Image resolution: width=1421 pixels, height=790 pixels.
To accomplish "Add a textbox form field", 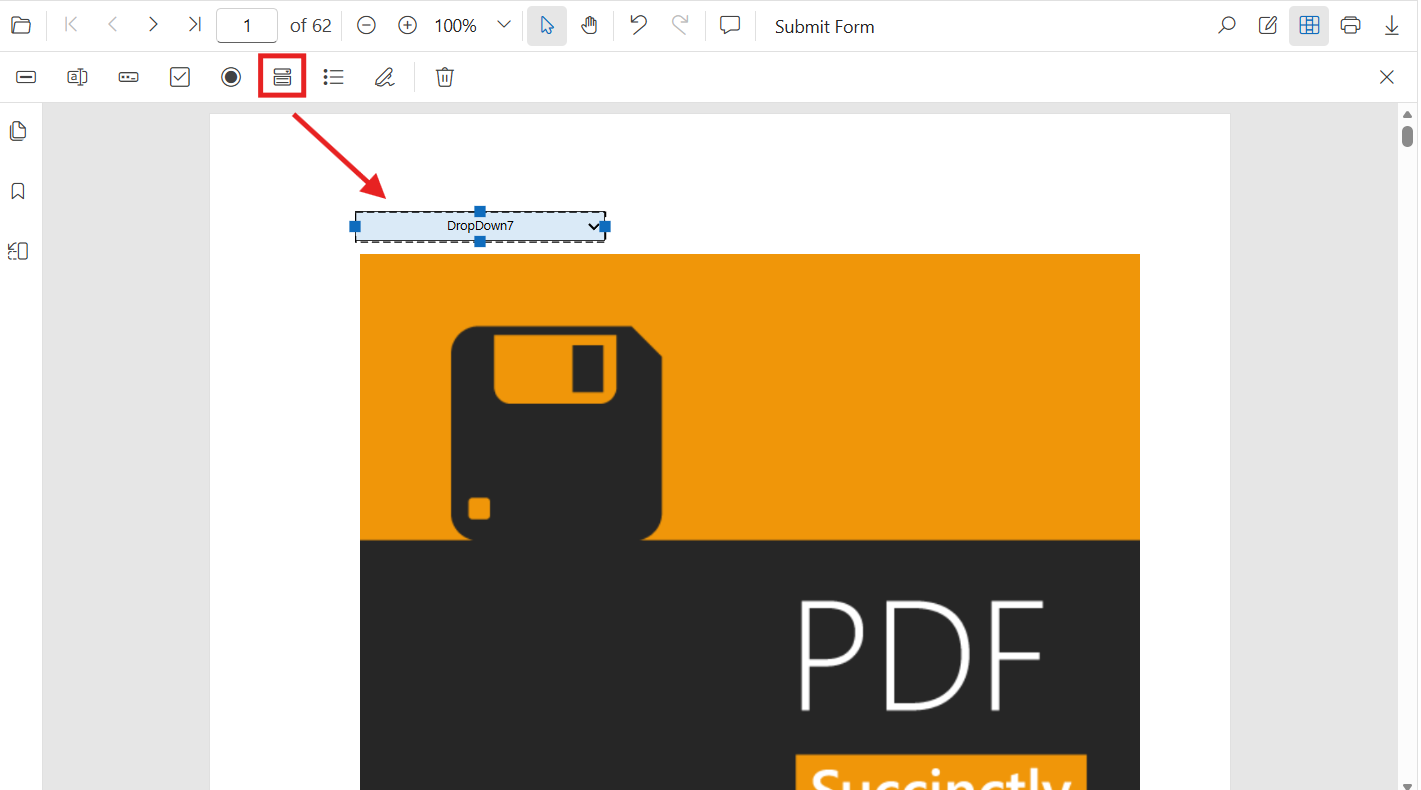I will pyautogui.click(x=27, y=77).
